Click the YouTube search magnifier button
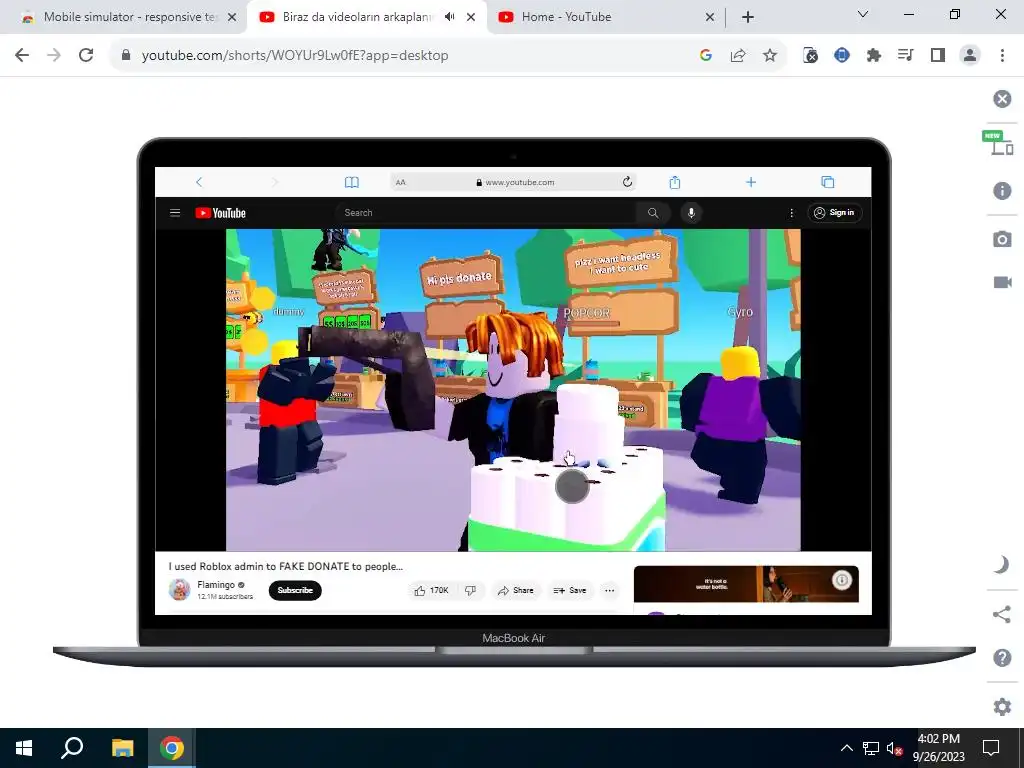Screen dimensions: 1024x768 (653, 213)
